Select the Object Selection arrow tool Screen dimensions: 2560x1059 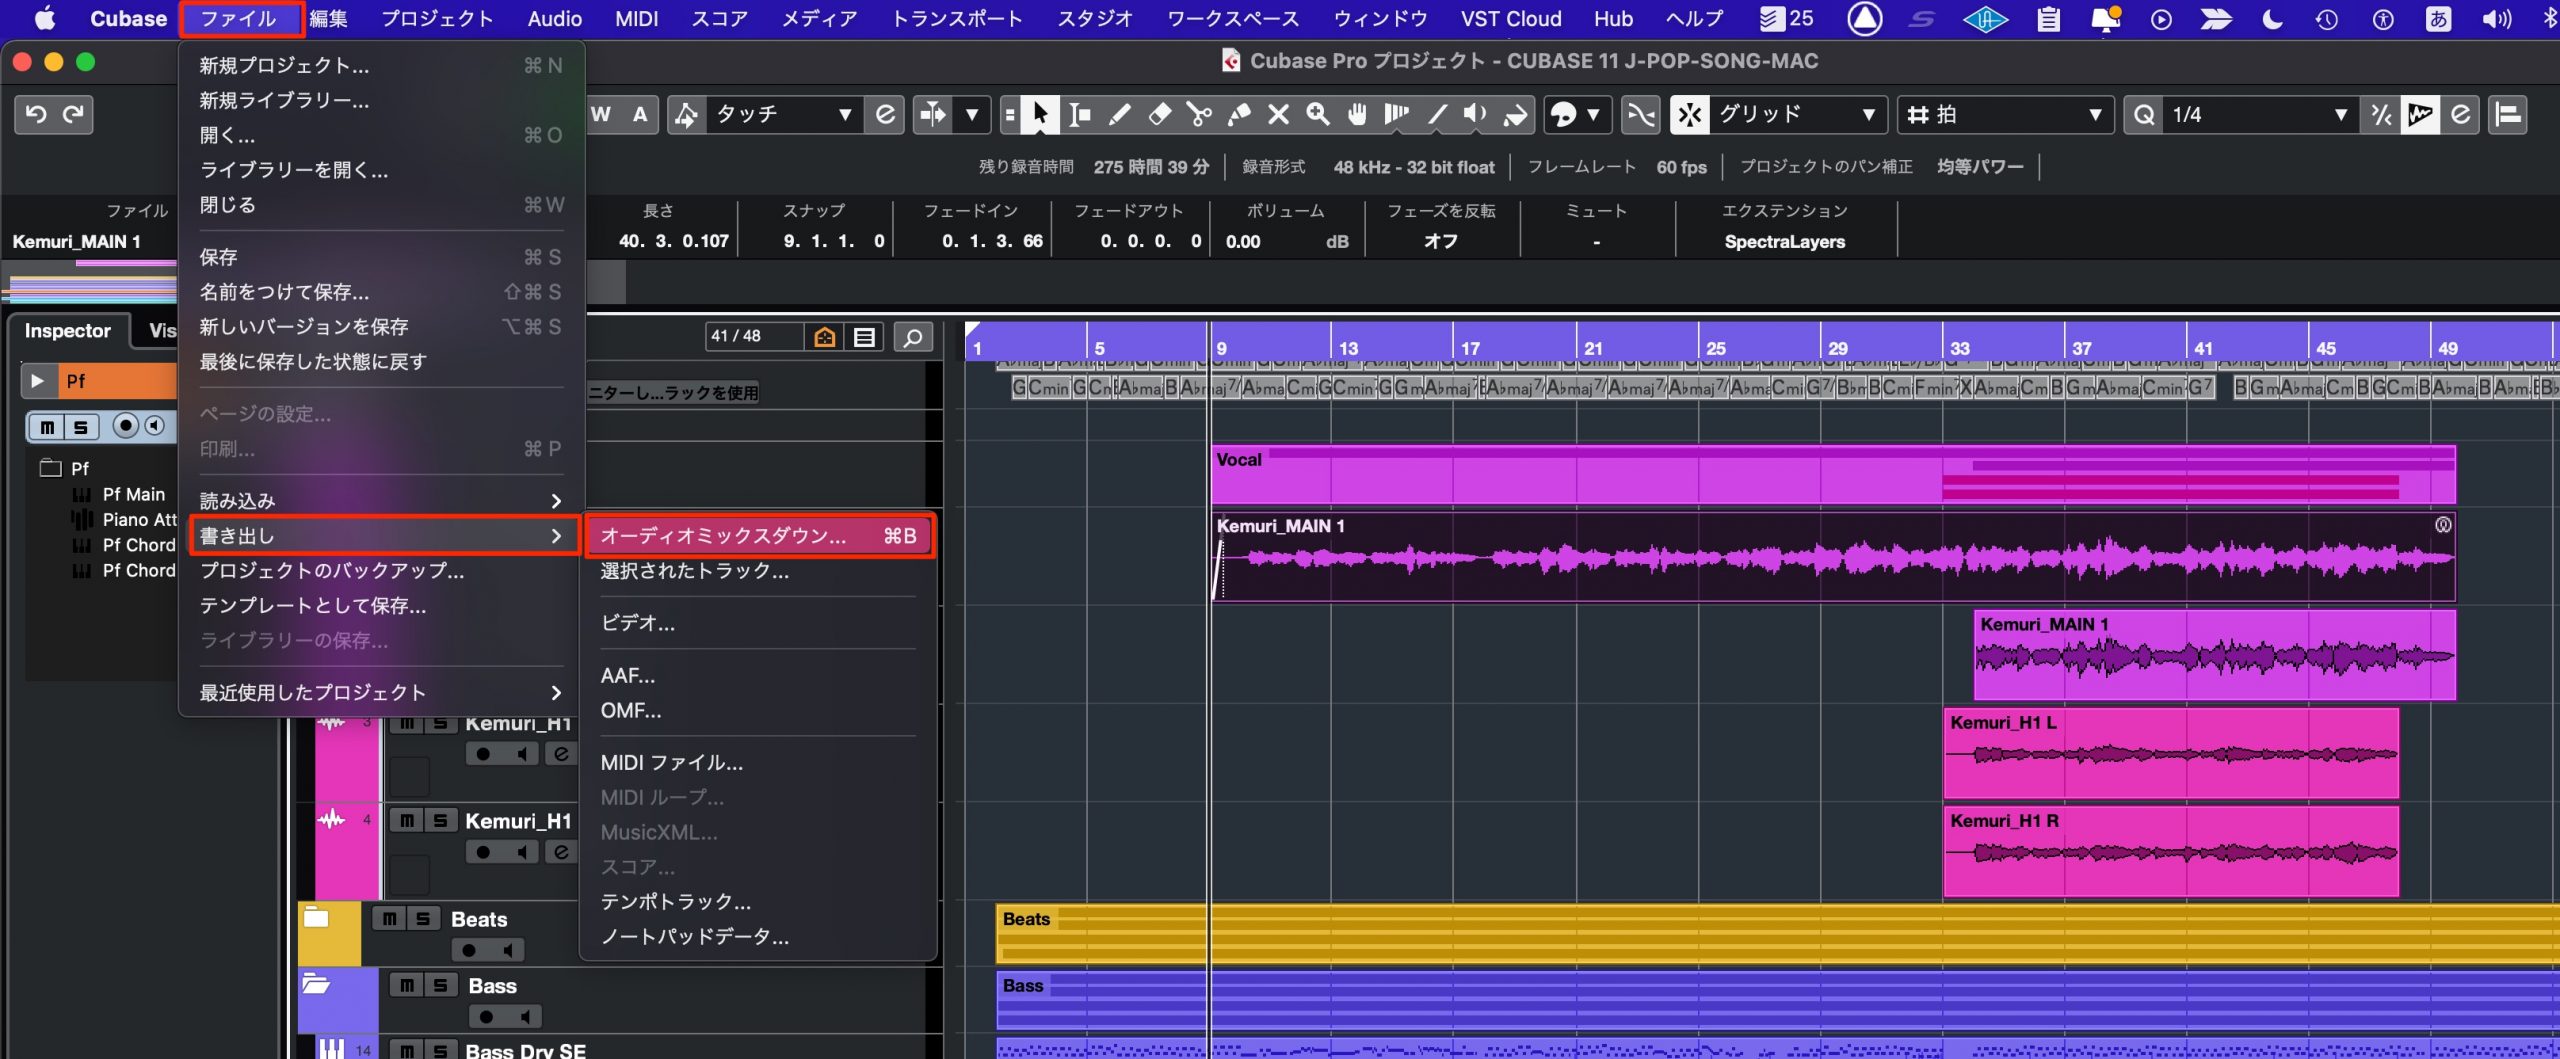[1039, 115]
